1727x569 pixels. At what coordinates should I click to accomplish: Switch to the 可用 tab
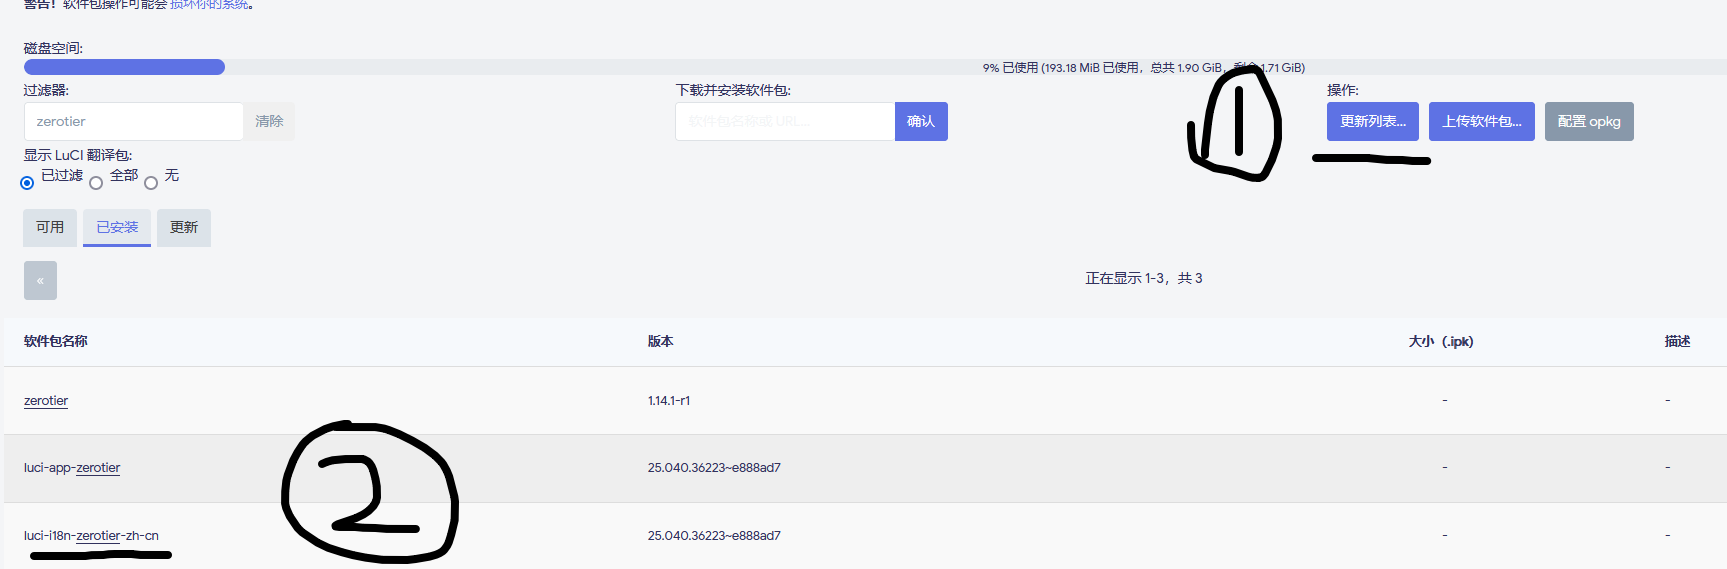coord(50,227)
